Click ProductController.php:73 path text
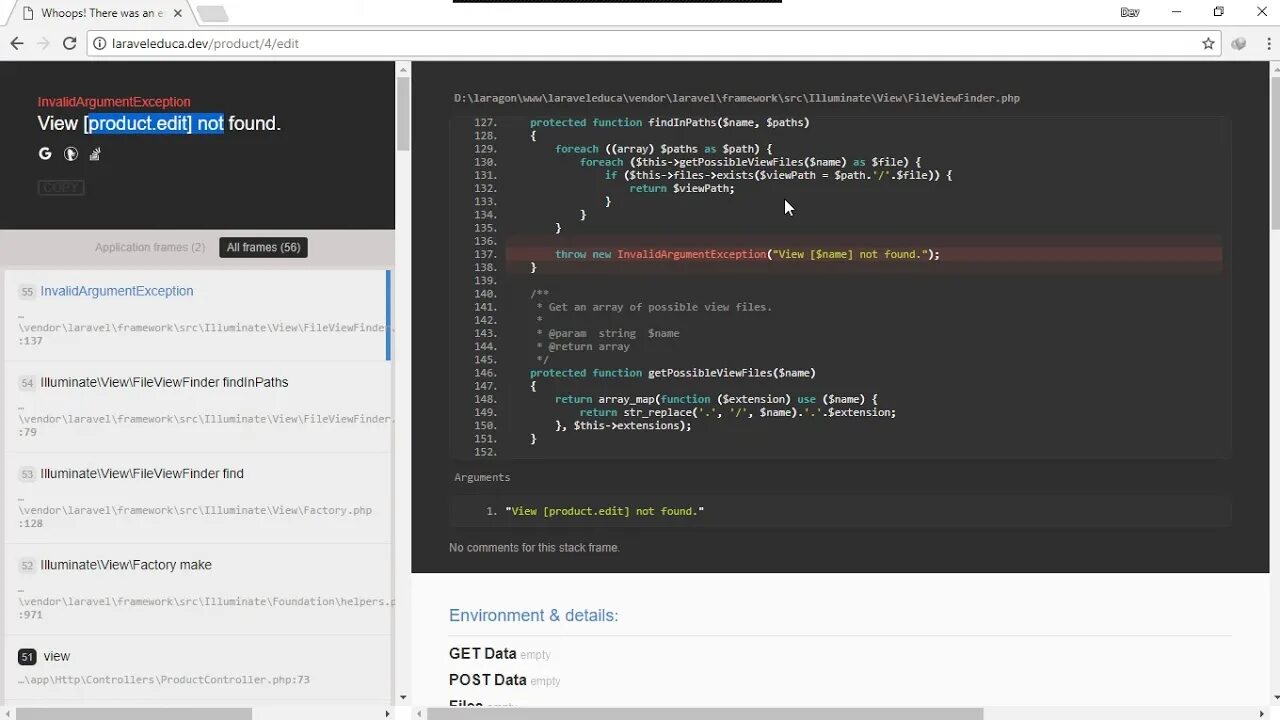Viewport: 1280px width, 720px height. coord(164,680)
